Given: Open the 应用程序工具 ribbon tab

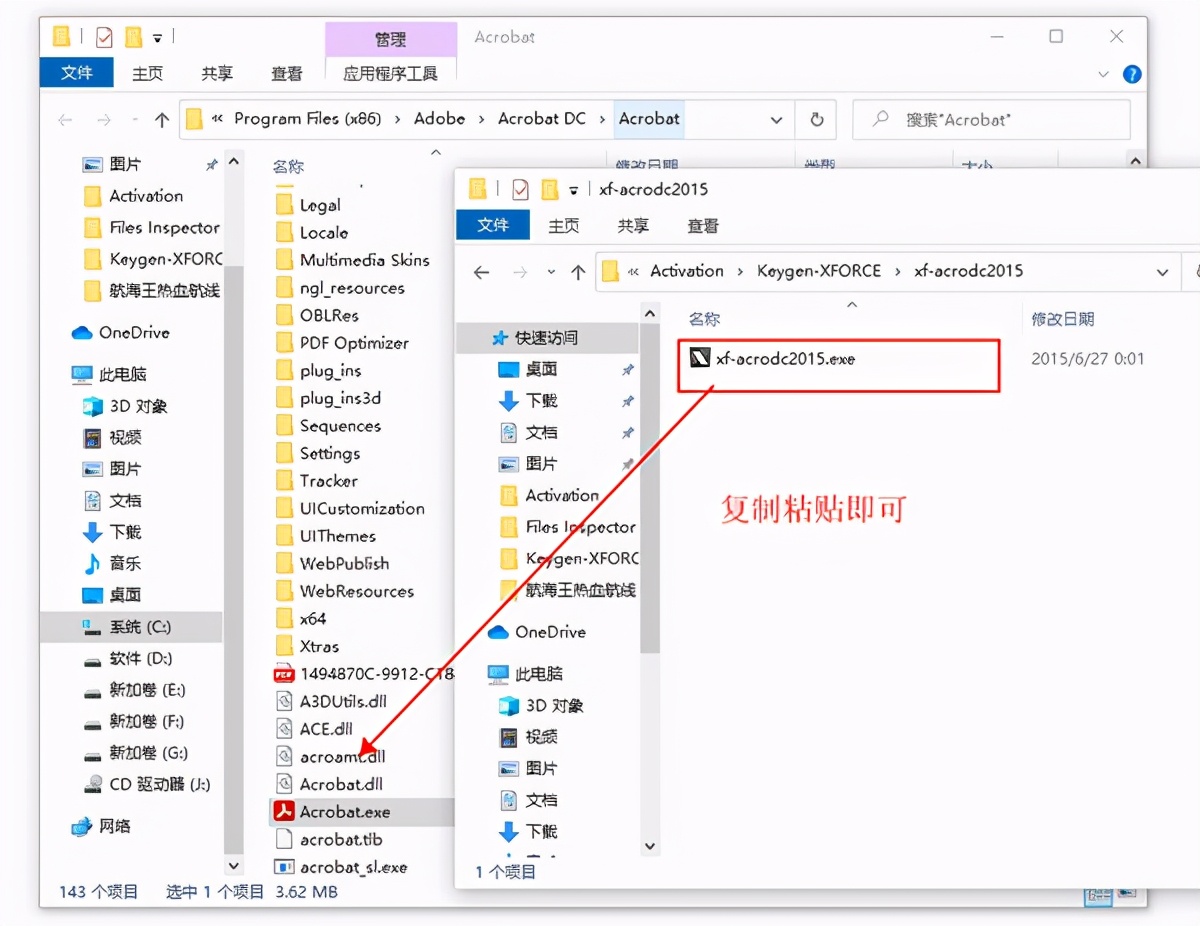Looking at the screenshot, I should (x=390, y=71).
